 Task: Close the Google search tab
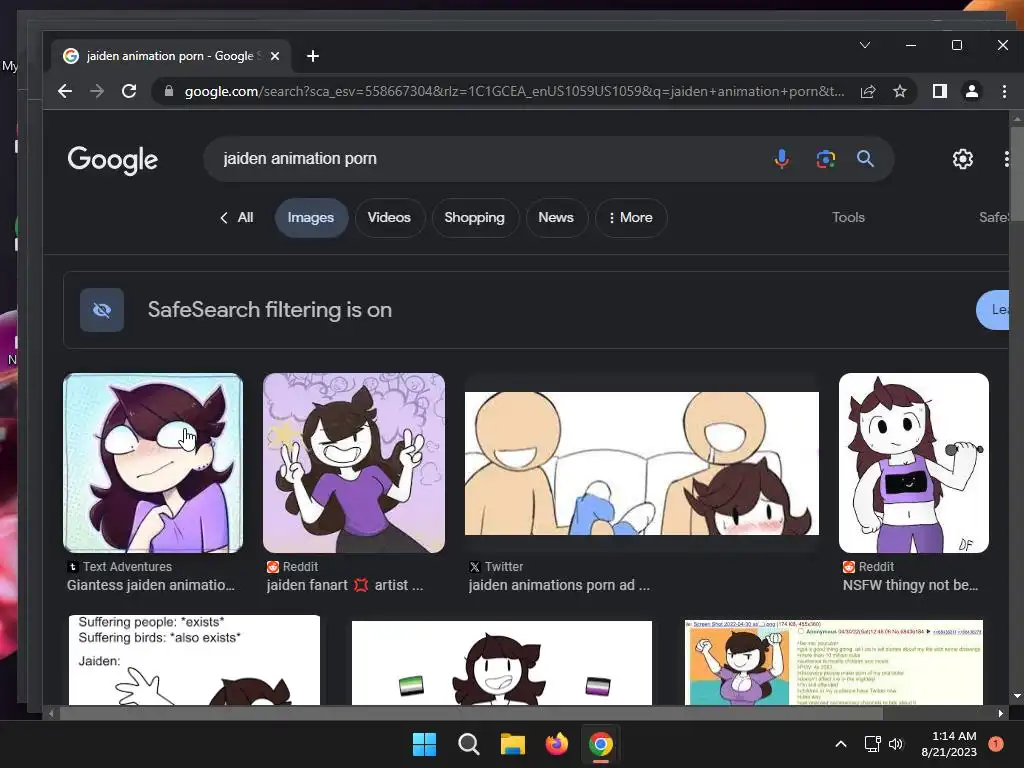(x=275, y=56)
